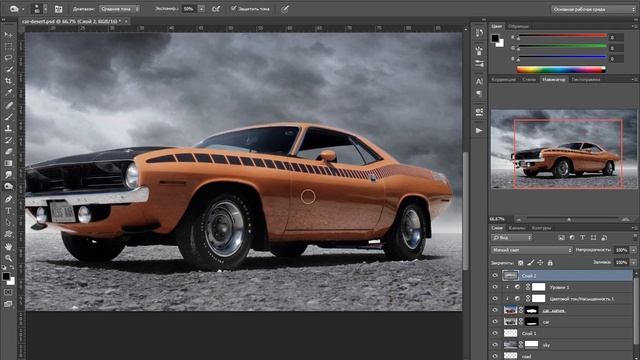Select the Quick Selection tool
The width and height of the screenshot is (640, 360).
[8, 70]
